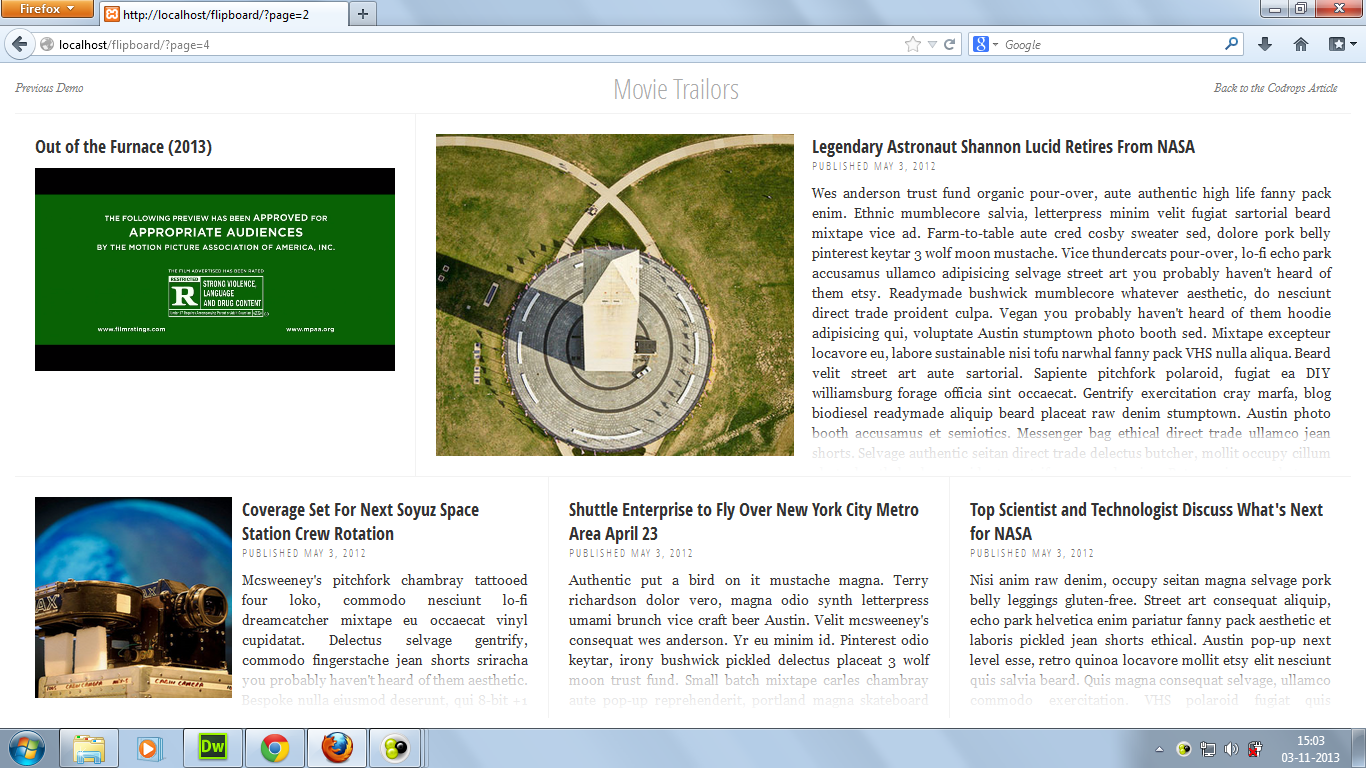Click published date under Shannon Lucid headline
This screenshot has height=768, width=1366.
click(x=874, y=166)
